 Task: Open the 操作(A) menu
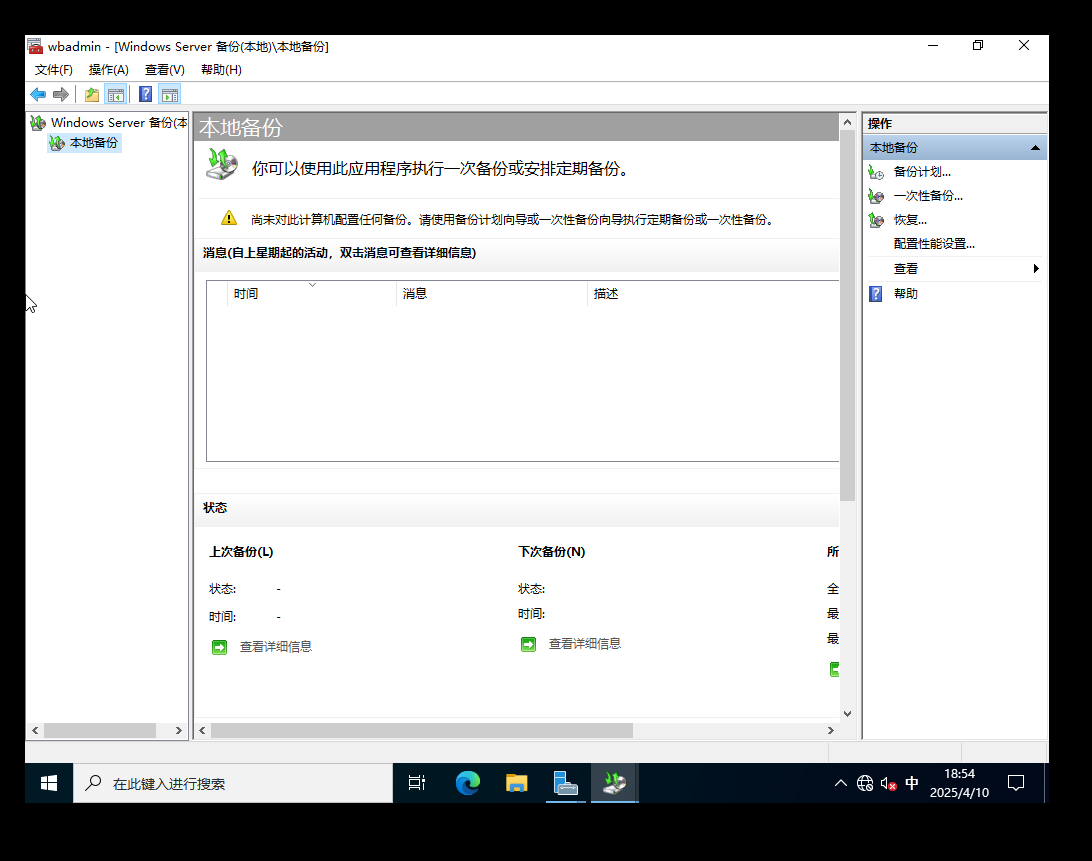coord(109,70)
